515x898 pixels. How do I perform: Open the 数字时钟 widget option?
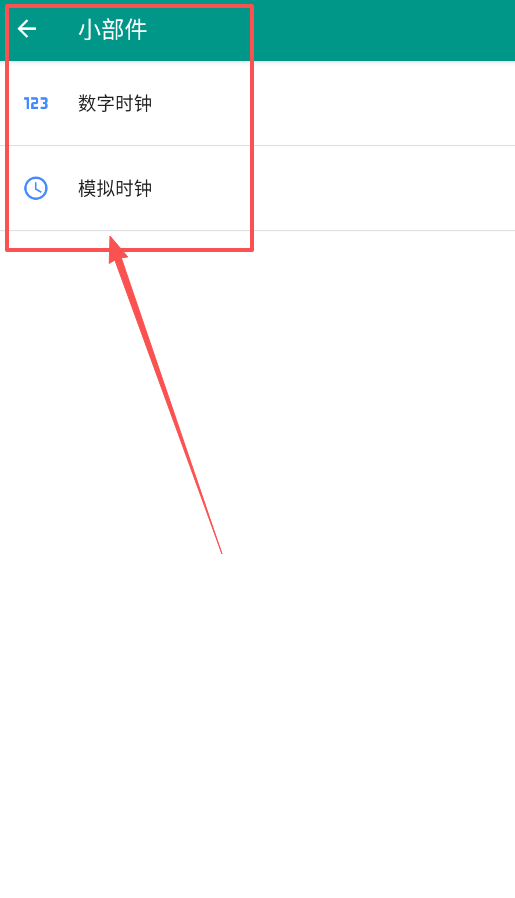[257, 103]
